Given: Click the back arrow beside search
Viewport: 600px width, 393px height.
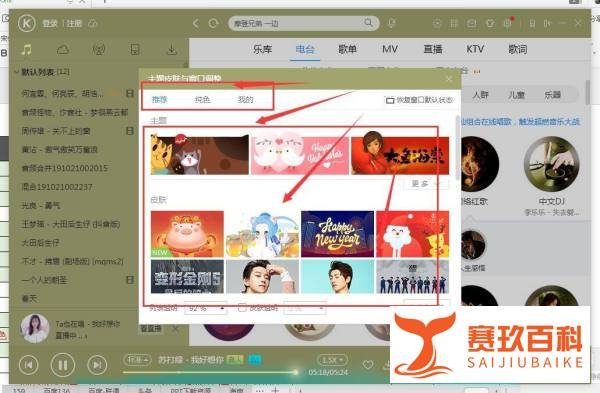Looking at the screenshot, I should 196,23.
